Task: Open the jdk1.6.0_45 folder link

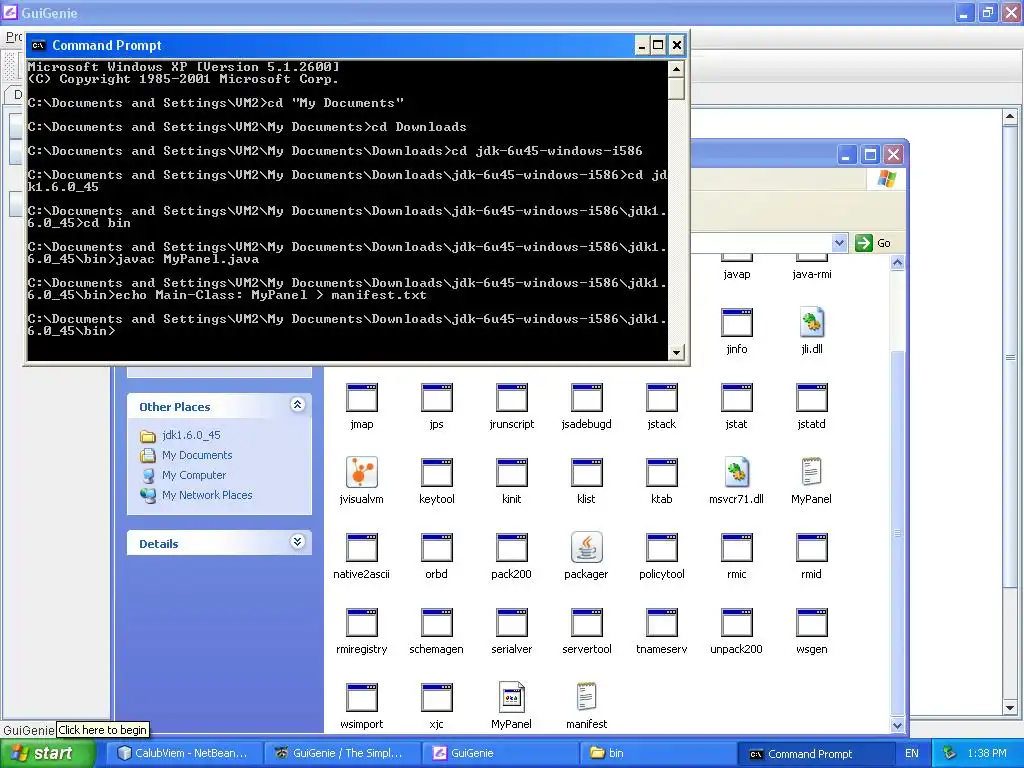Action: click(191, 435)
